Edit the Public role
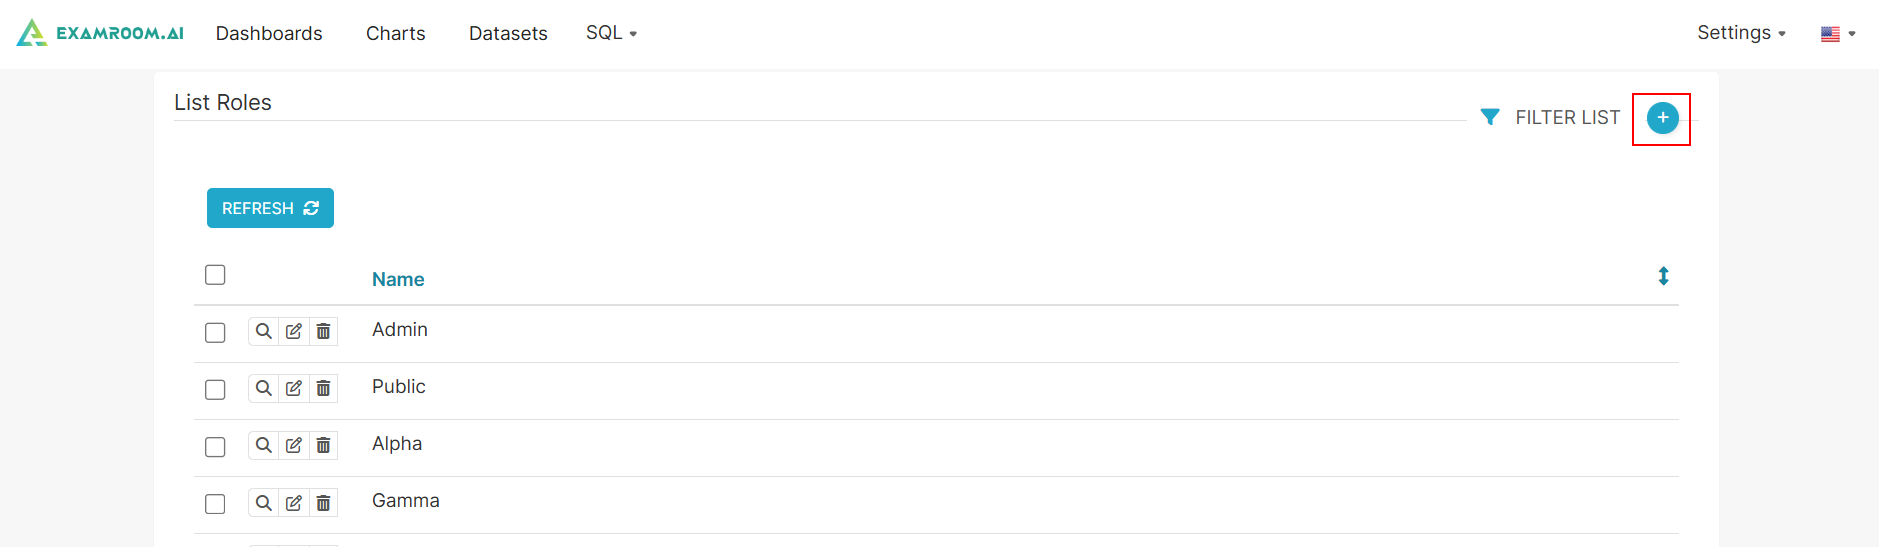 293,388
